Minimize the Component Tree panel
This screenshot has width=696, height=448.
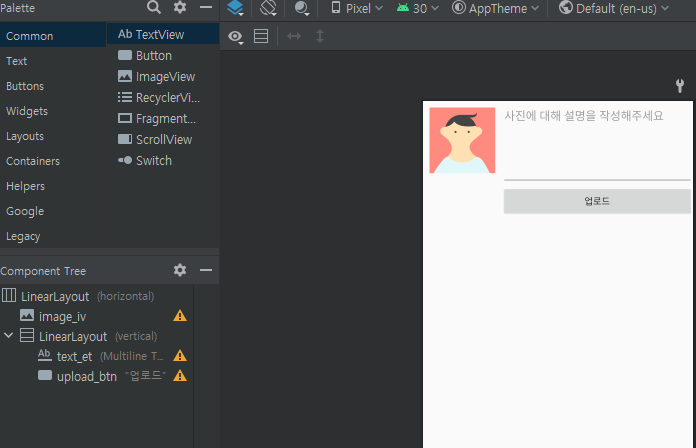206,270
